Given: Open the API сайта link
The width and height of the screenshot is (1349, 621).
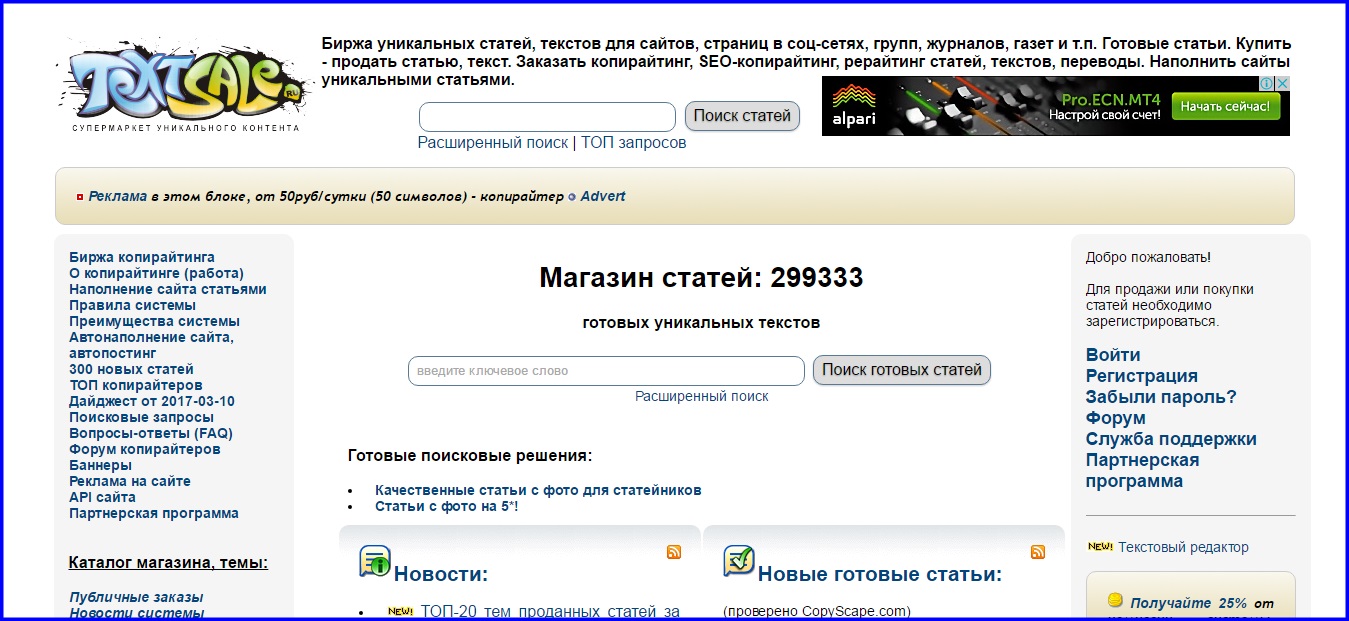Looking at the screenshot, I should click(x=103, y=497).
